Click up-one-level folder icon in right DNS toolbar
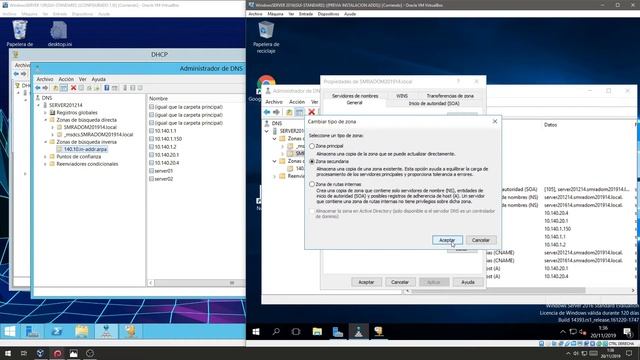This screenshot has height=360, width=640. pyautogui.click(x=289, y=112)
